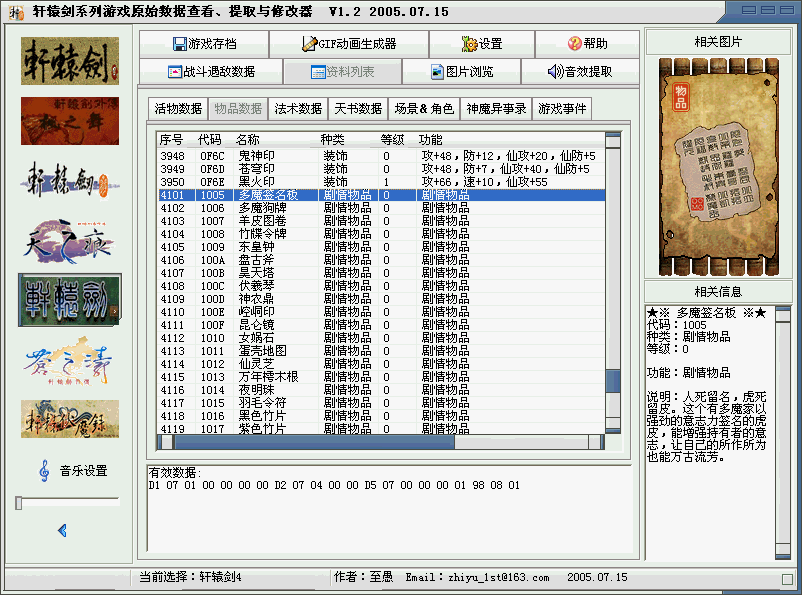The image size is (802, 595).
Task: Open the GIF动画生成器 tool
Action: tap(349, 44)
